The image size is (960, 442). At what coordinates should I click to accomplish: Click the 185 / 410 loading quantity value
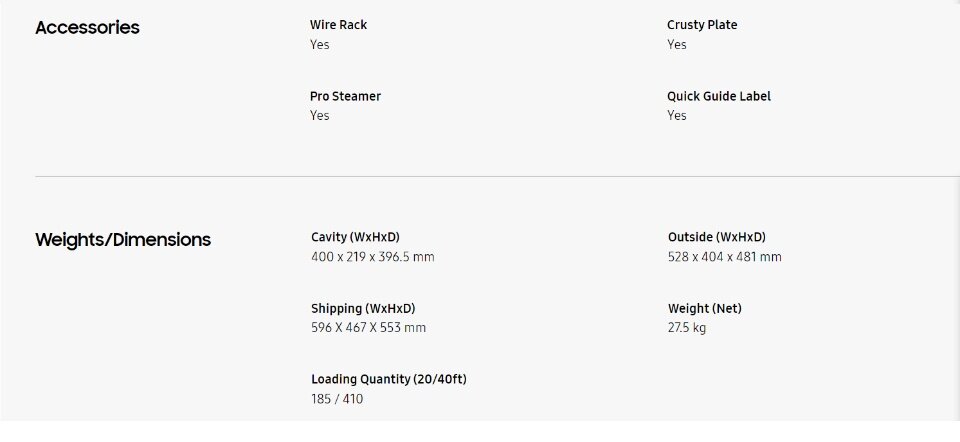pos(337,399)
